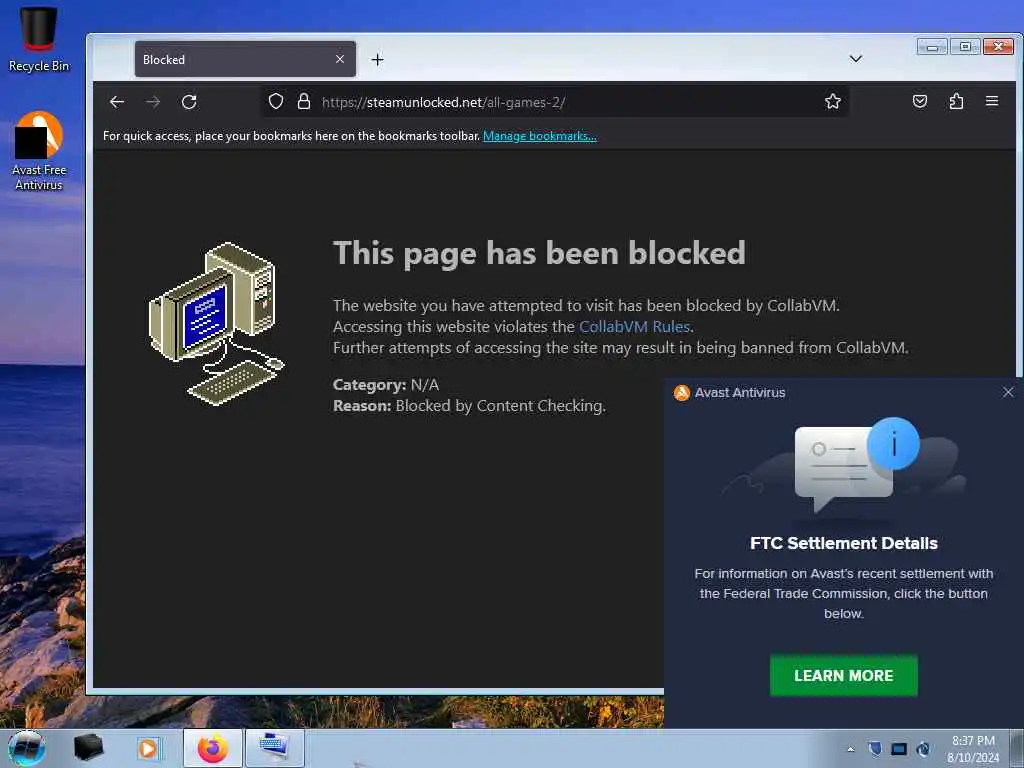
Task: Click the power plug tray icon
Action: 923,749
